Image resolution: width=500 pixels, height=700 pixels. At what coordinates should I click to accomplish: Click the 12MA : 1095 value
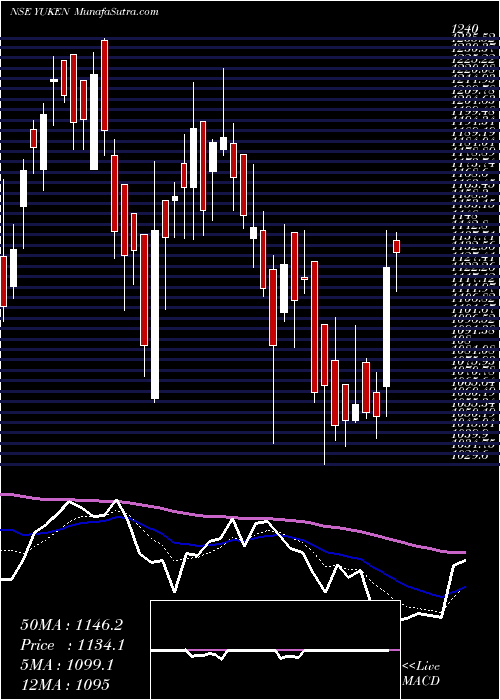click(65, 685)
